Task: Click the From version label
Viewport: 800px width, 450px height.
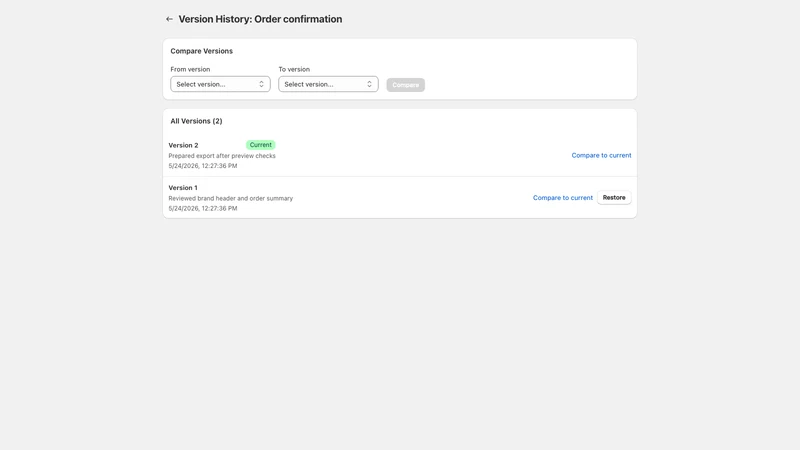Action: [x=190, y=69]
